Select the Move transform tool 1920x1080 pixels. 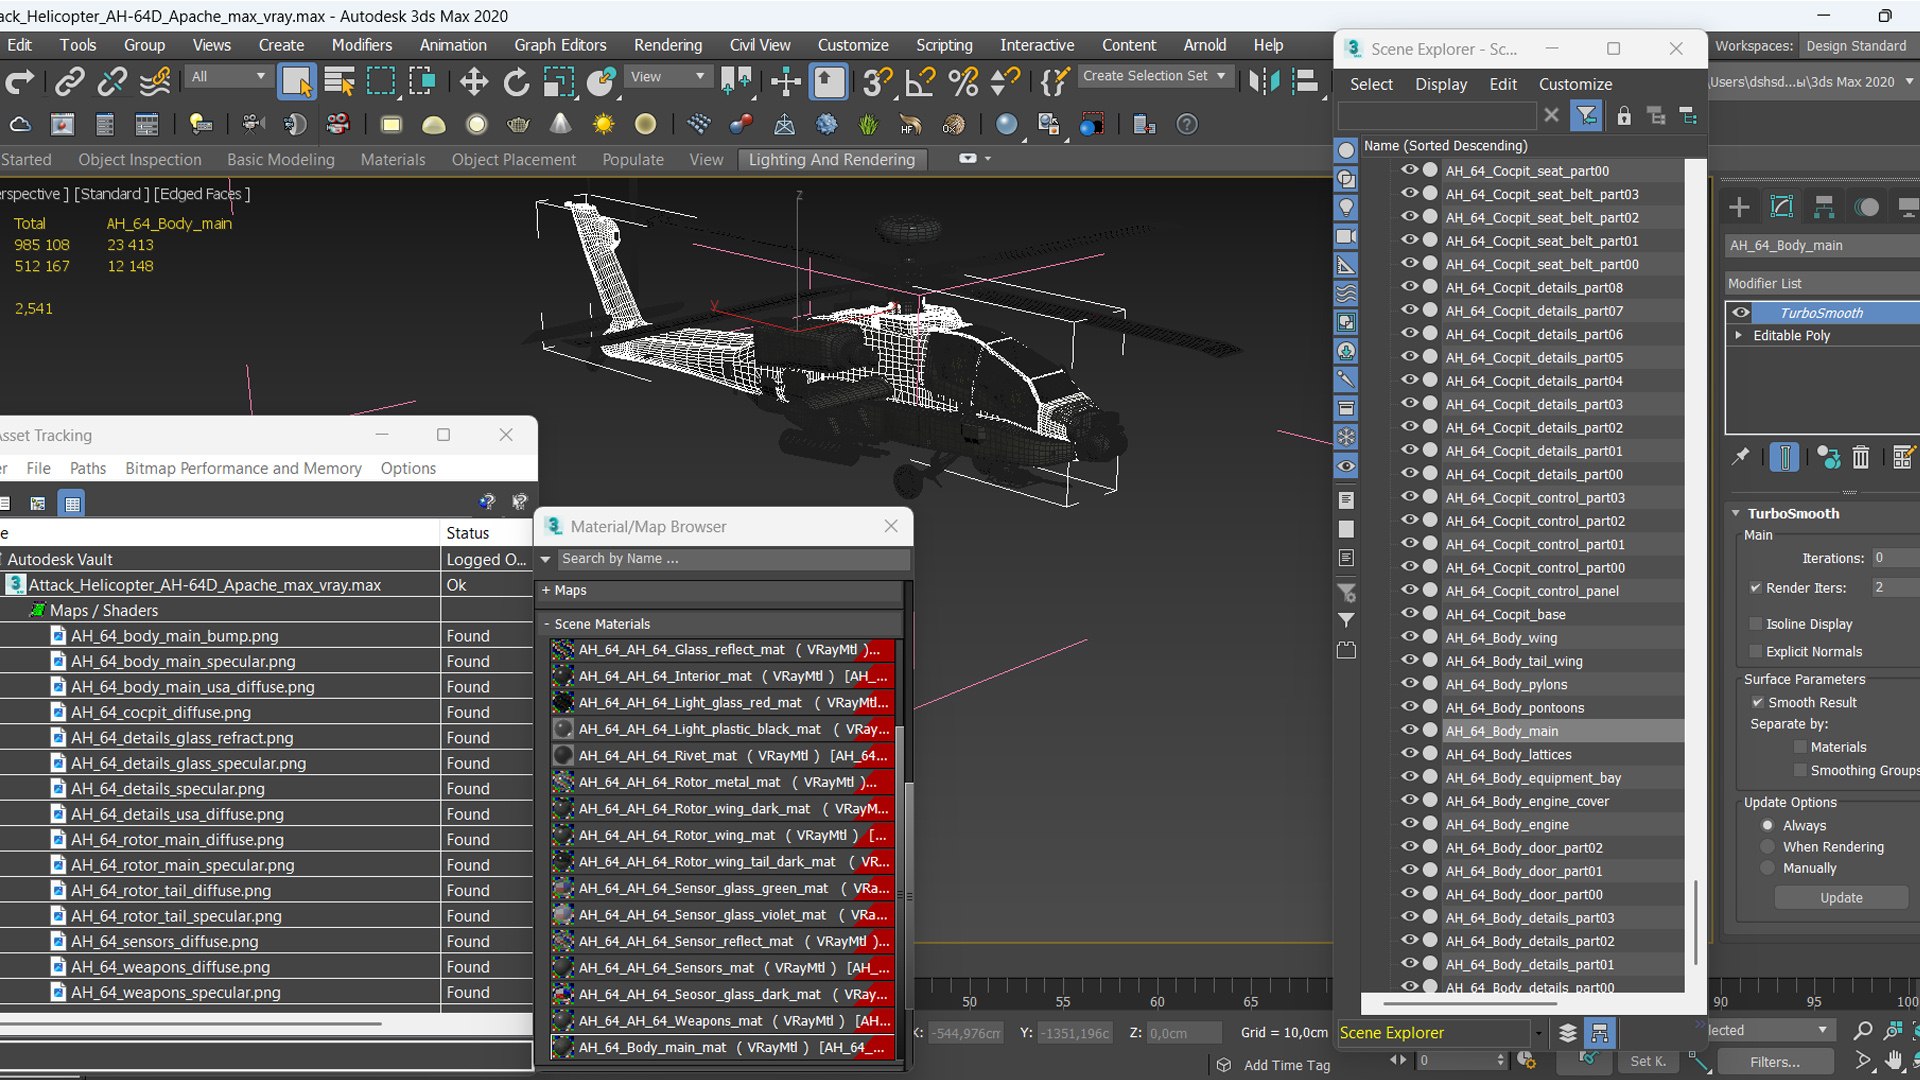click(x=473, y=82)
